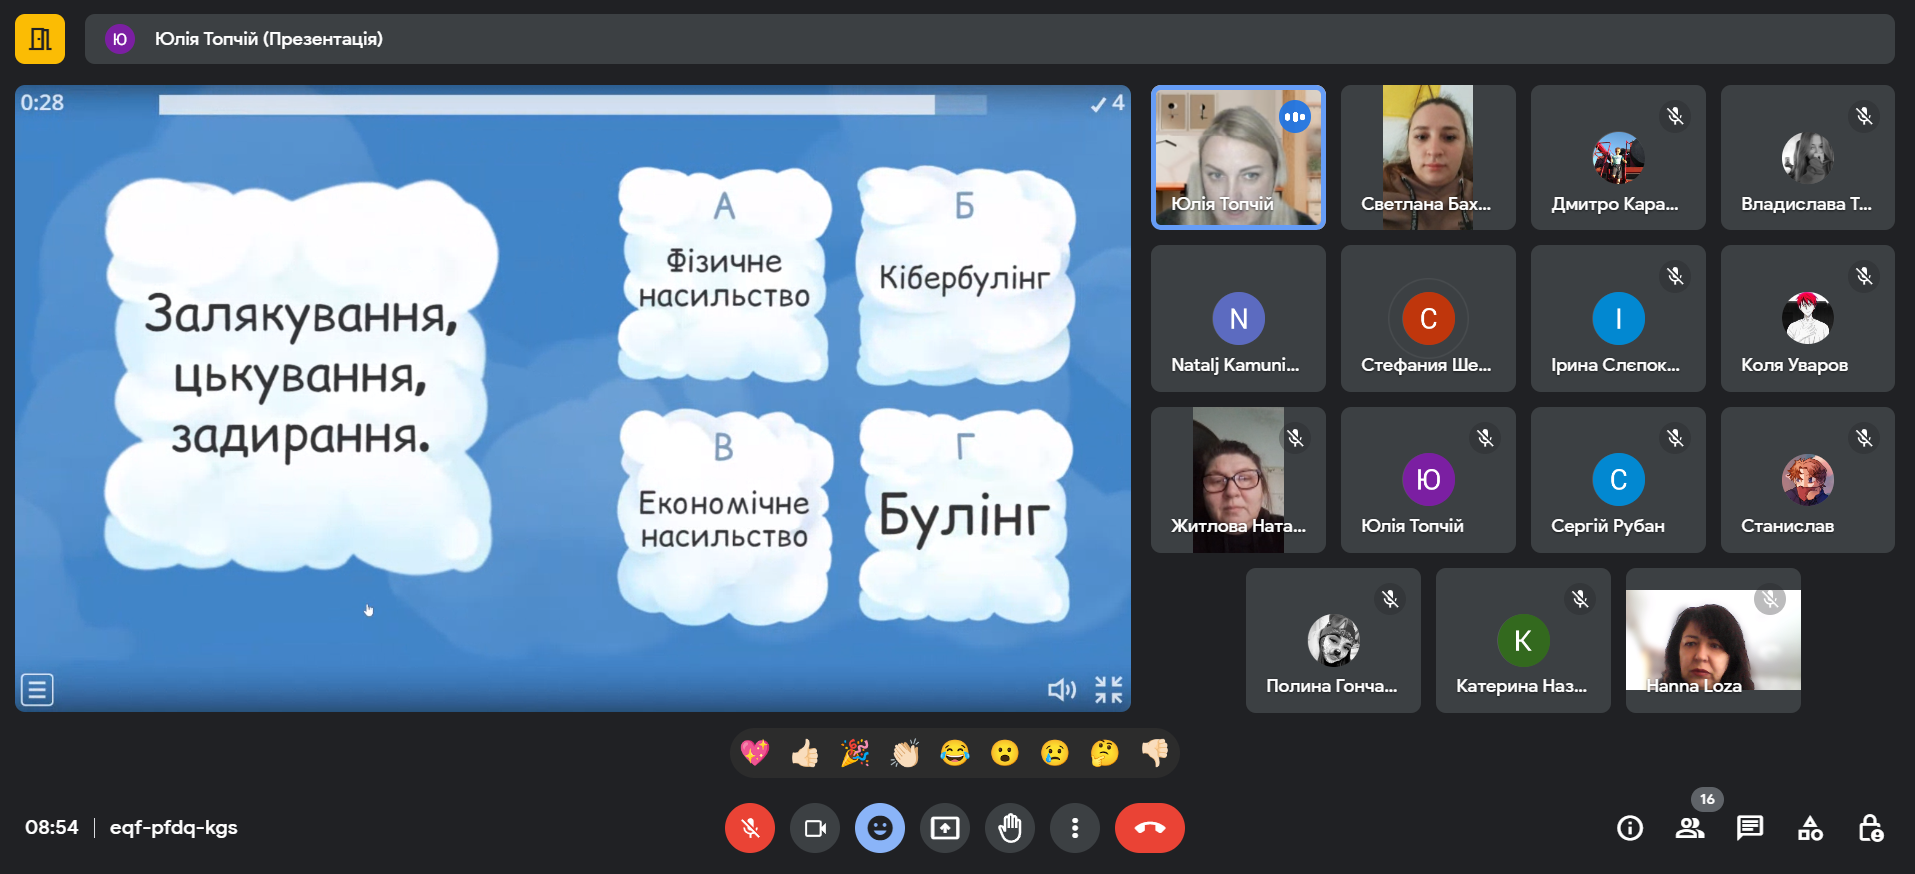Select answer Г Булінг
Viewport: 1915px width, 874px height.
pos(965,515)
